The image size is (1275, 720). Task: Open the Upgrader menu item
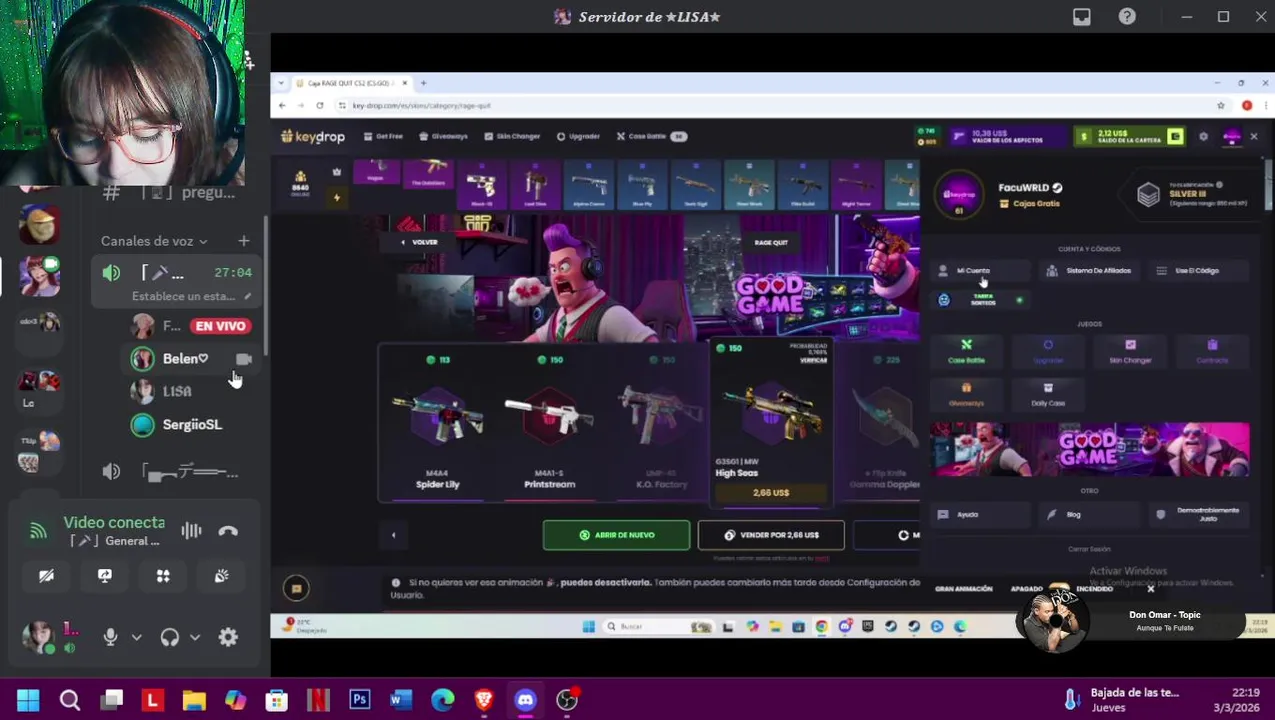tap(578, 136)
